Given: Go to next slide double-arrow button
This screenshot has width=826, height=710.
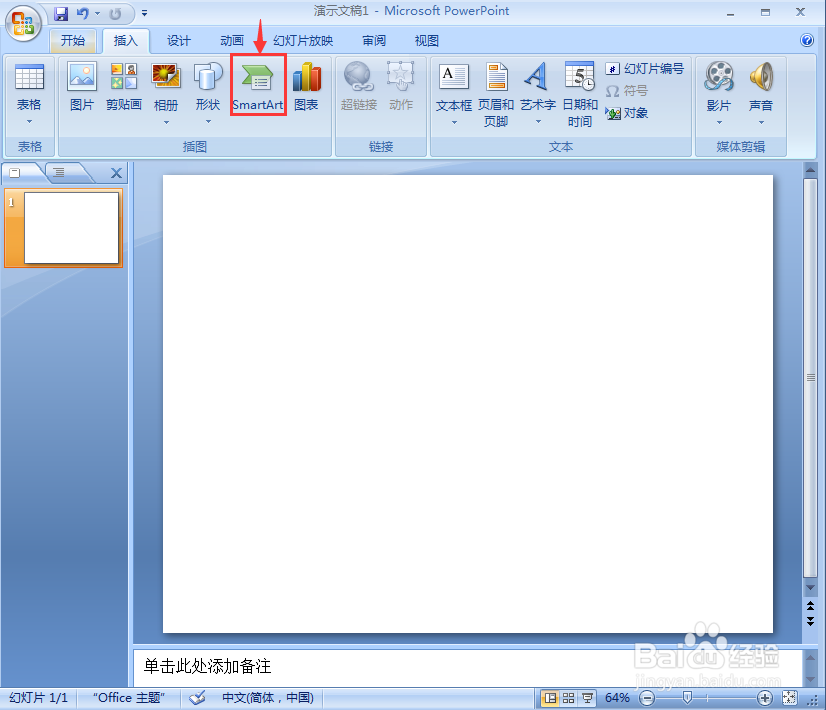Looking at the screenshot, I should (810, 621).
